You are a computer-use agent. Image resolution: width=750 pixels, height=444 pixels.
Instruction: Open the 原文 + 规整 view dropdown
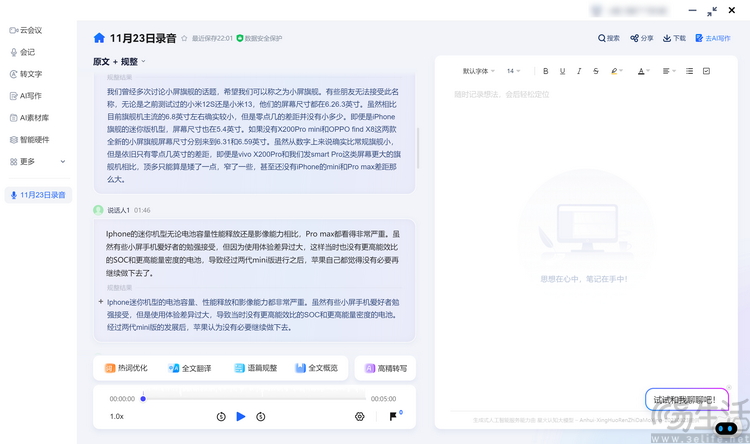pyautogui.click(x=119, y=62)
